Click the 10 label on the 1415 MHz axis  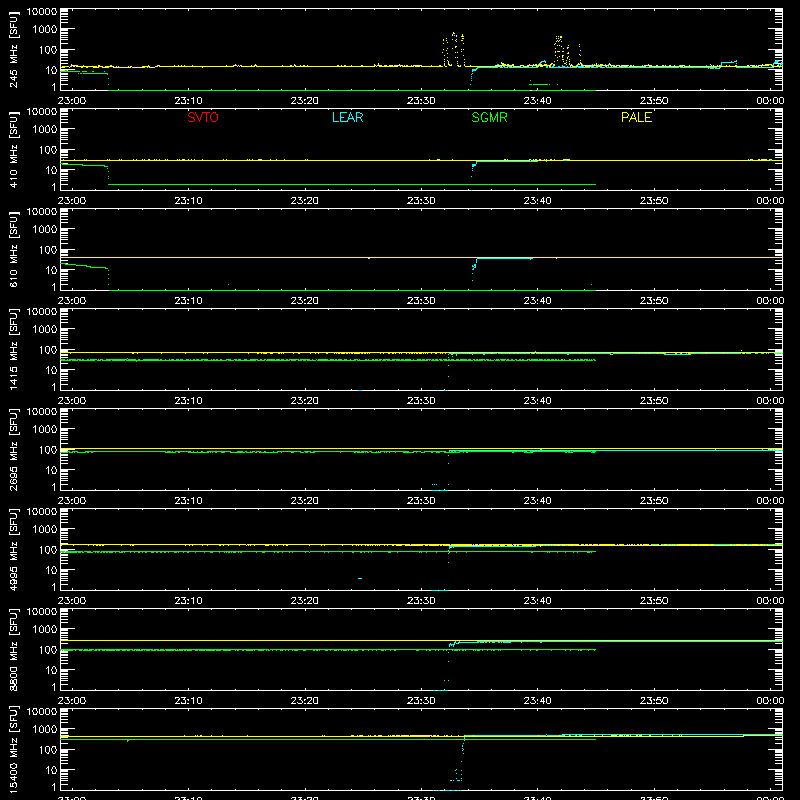point(51,370)
